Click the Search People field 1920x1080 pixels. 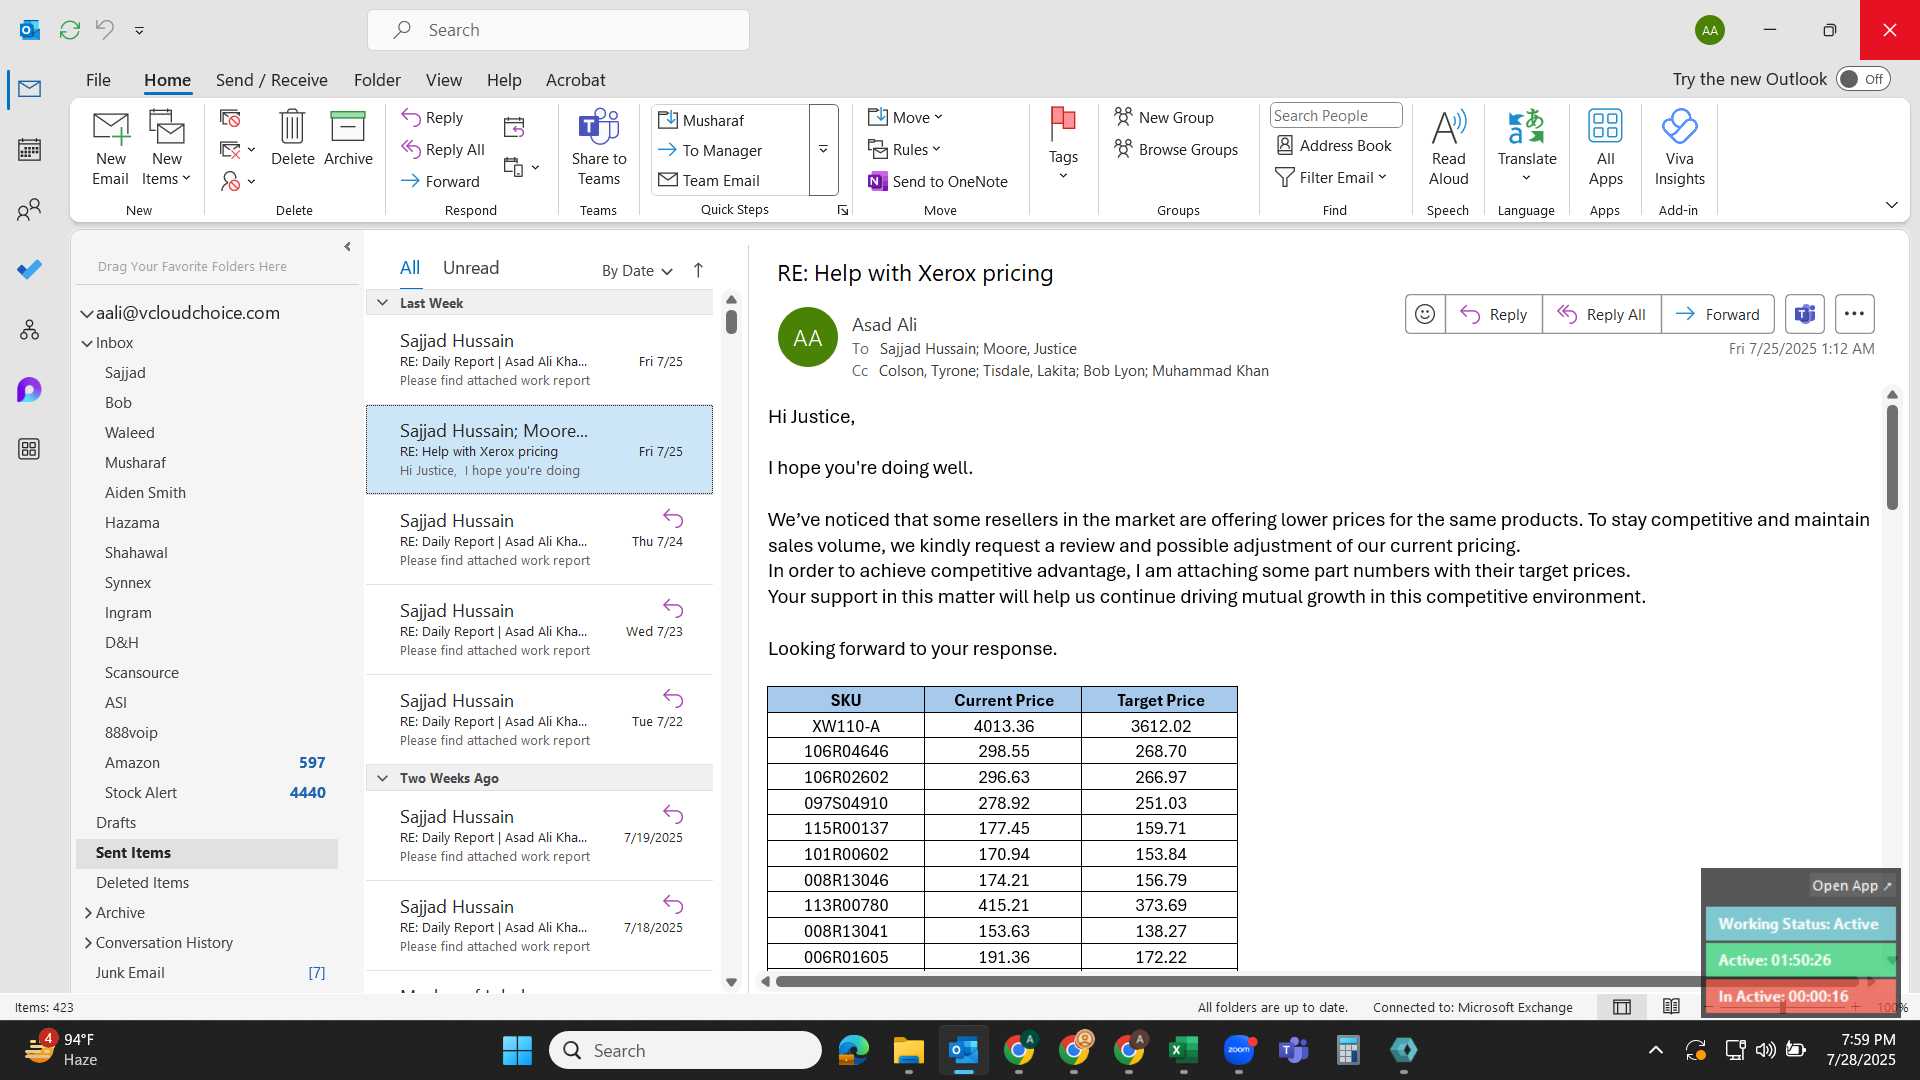coord(1336,116)
